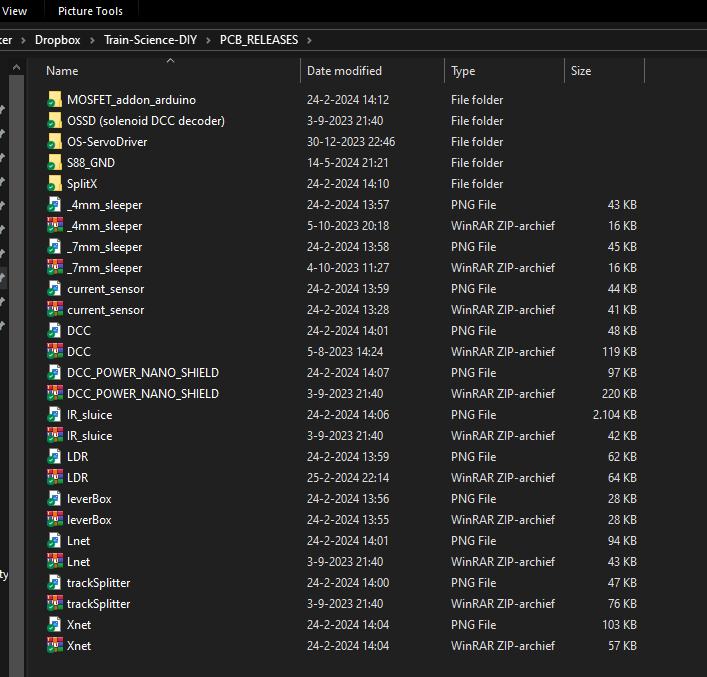Image resolution: width=707 pixels, height=677 pixels.
Task: Click the DCC WinRAR ZIP archive icon
Action: (55, 352)
